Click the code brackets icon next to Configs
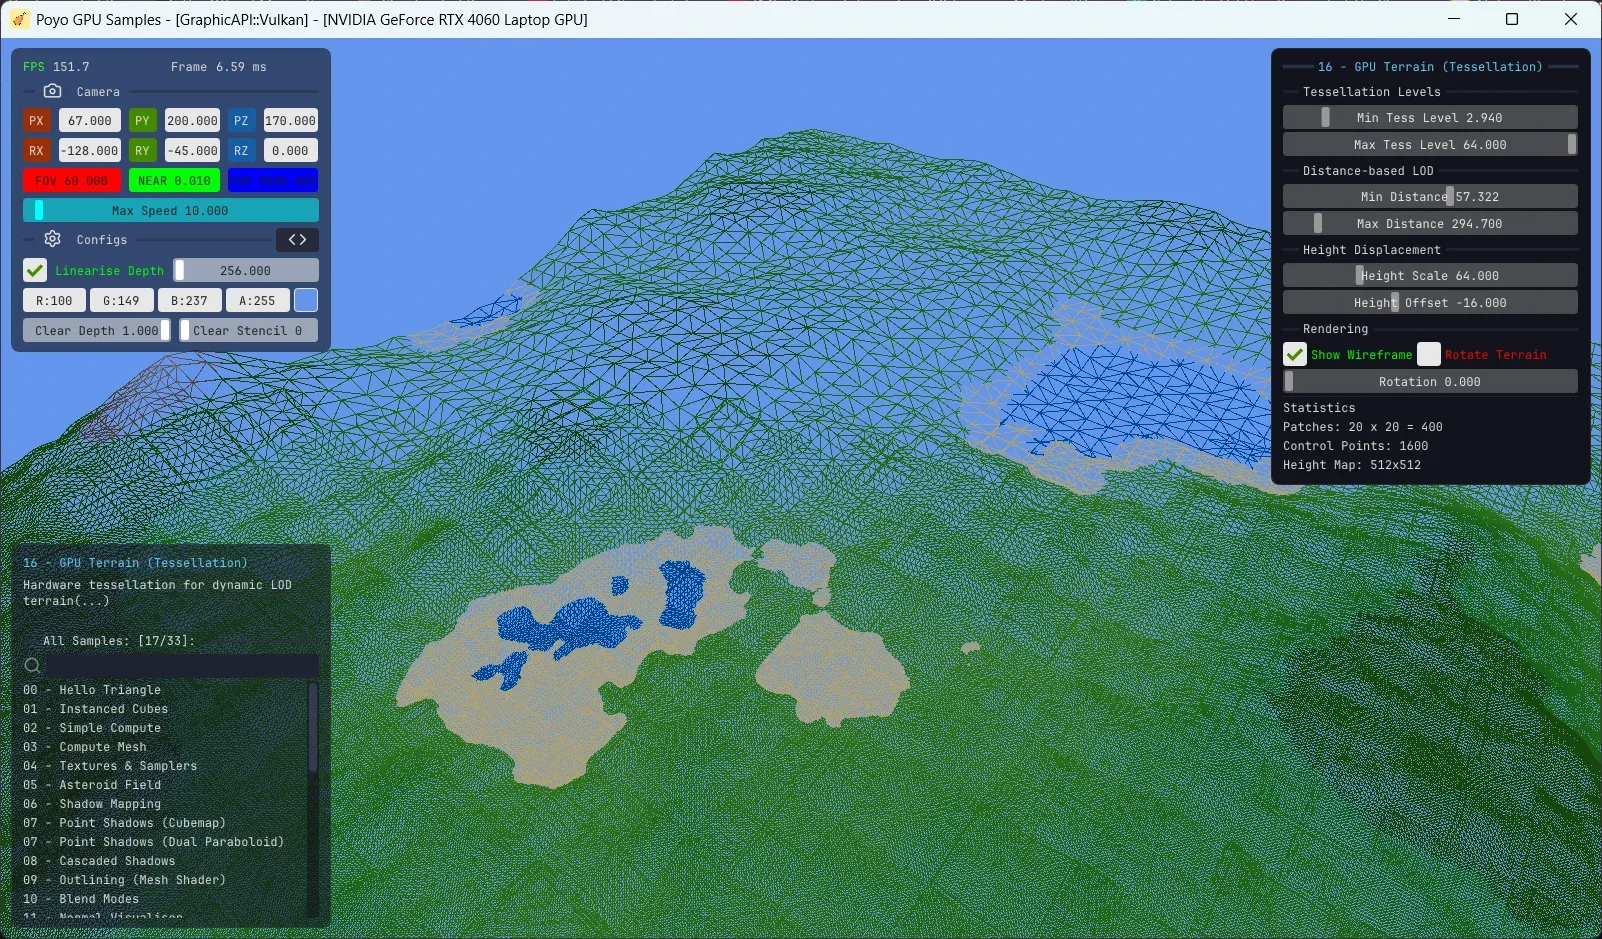The image size is (1602, 939). (297, 239)
